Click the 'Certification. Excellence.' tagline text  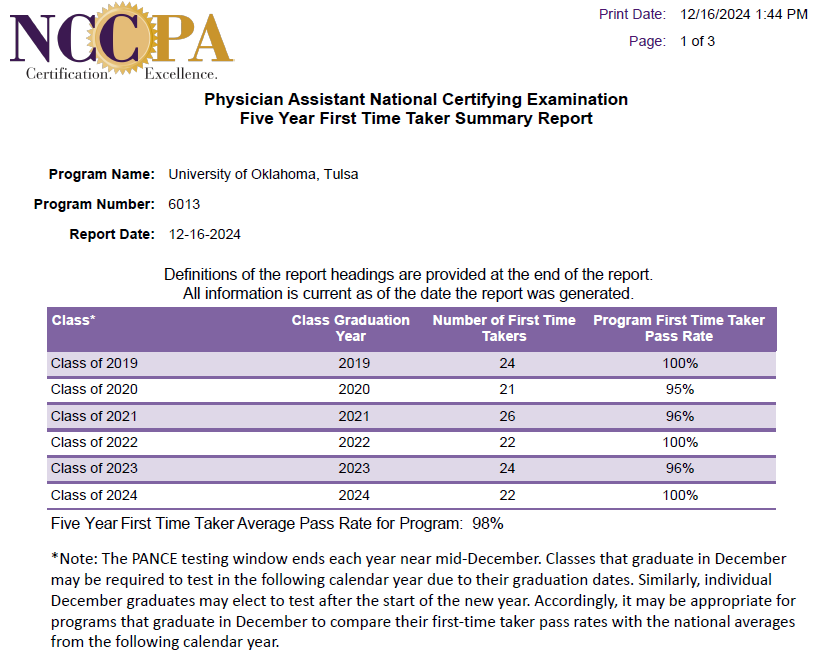[122, 74]
